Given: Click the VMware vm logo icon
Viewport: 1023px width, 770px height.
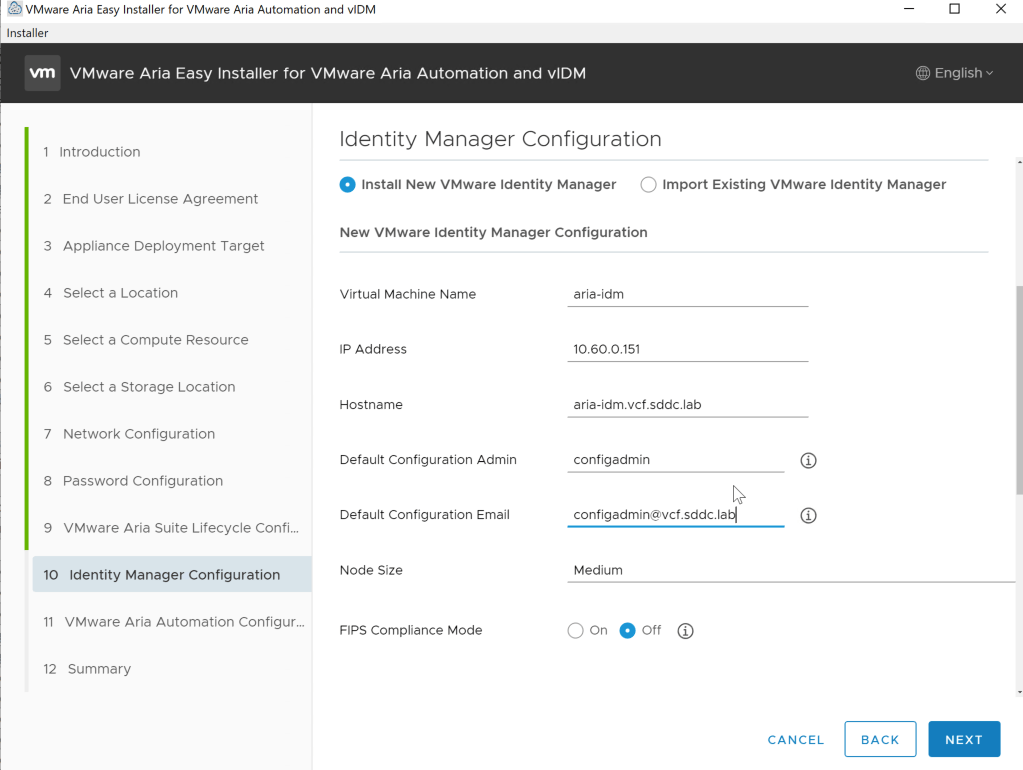Looking at the screenshot, I should pos(42,73).
